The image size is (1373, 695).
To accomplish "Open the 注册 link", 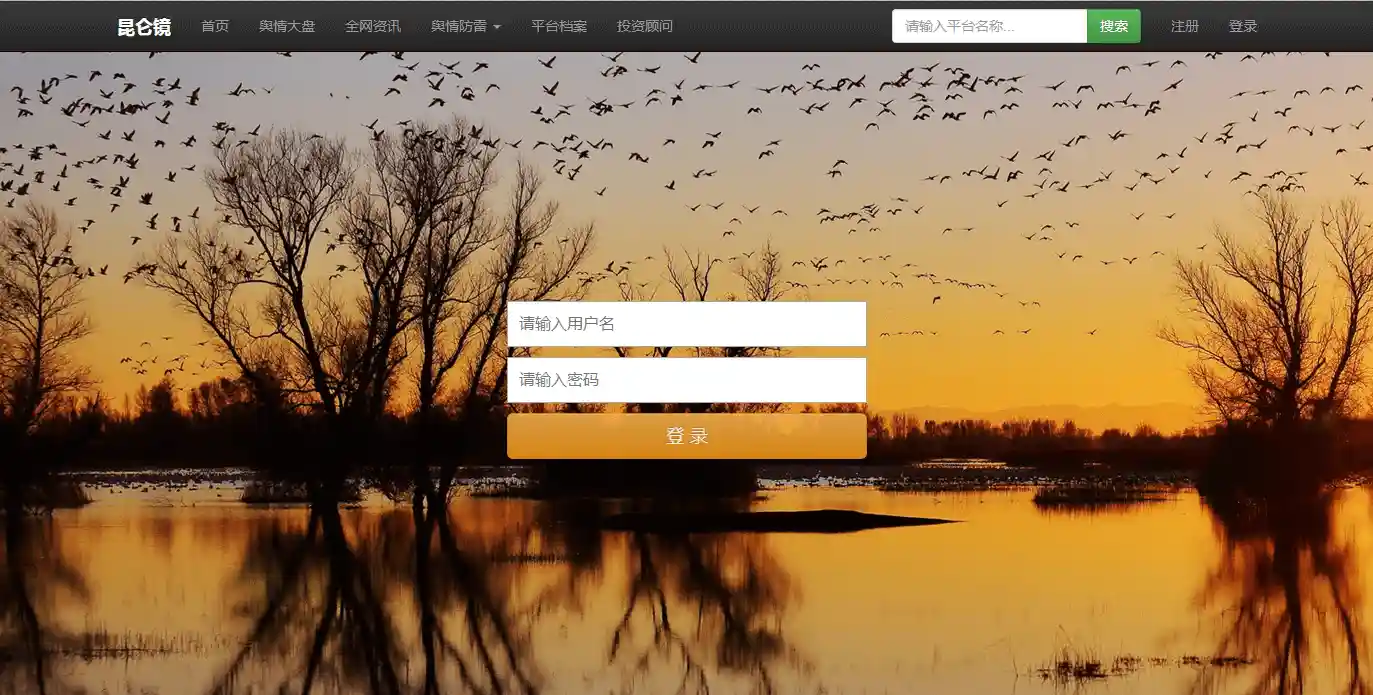I will [1185, 26].
